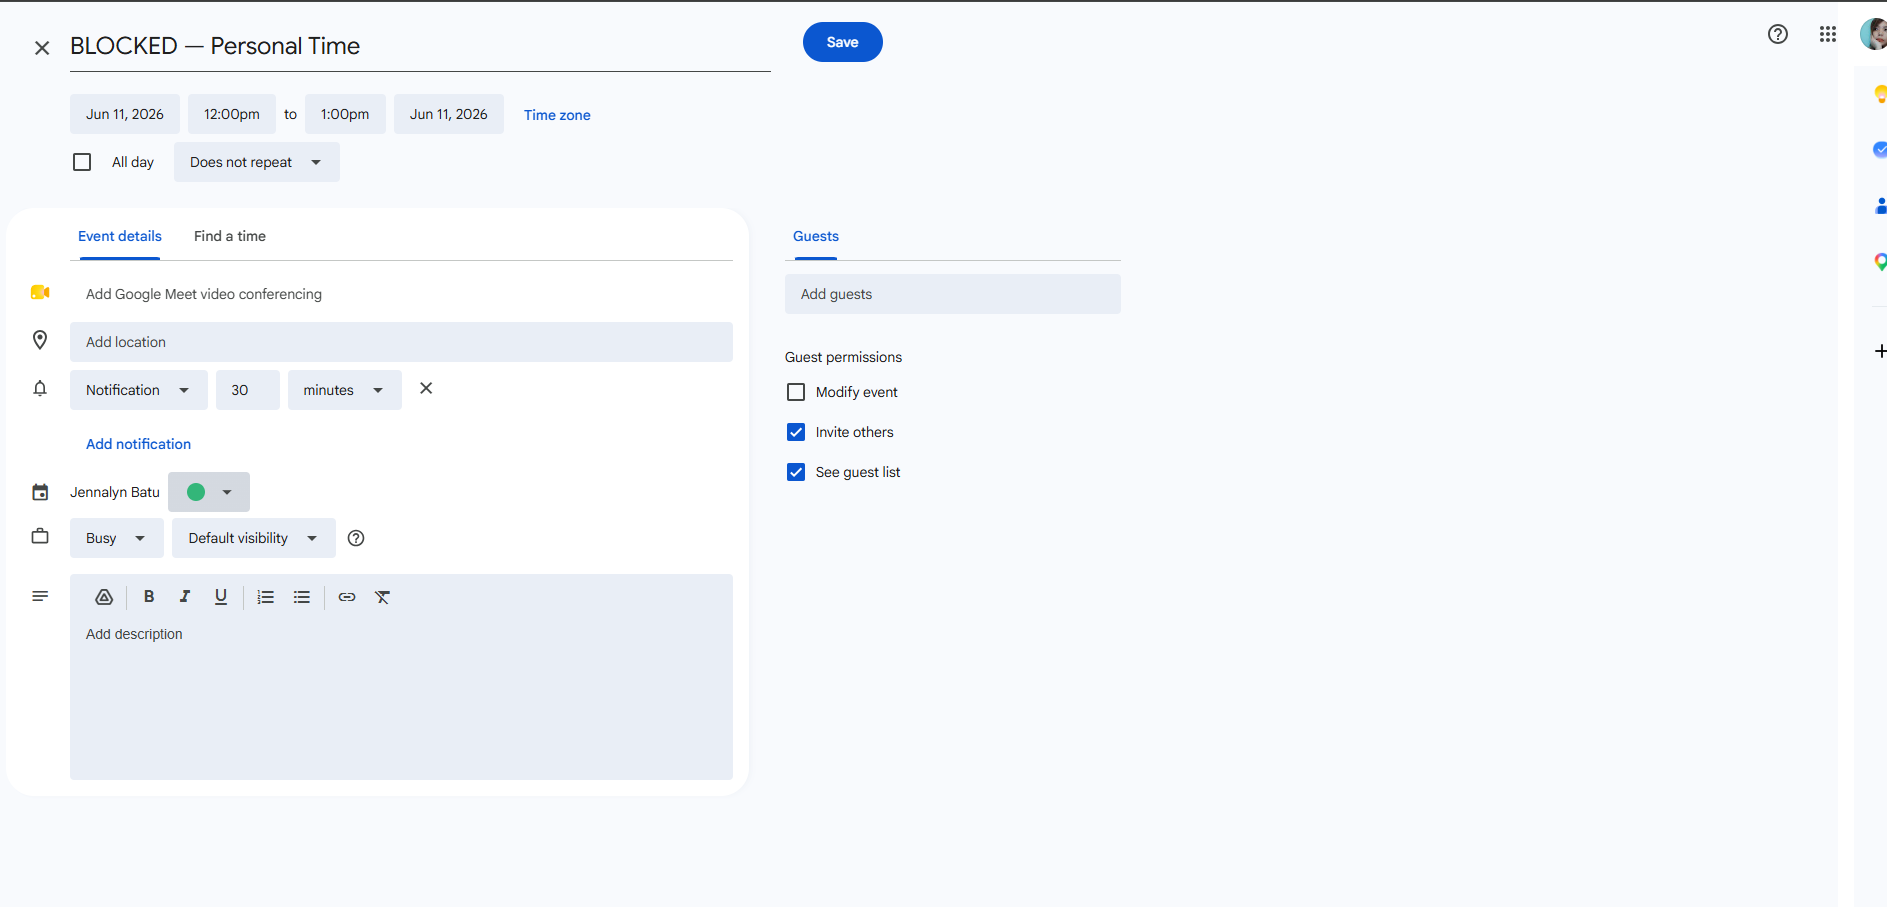The image size is (1887, 907).
Task: Insert a link in the description
Action: click(x=347, y=597)
